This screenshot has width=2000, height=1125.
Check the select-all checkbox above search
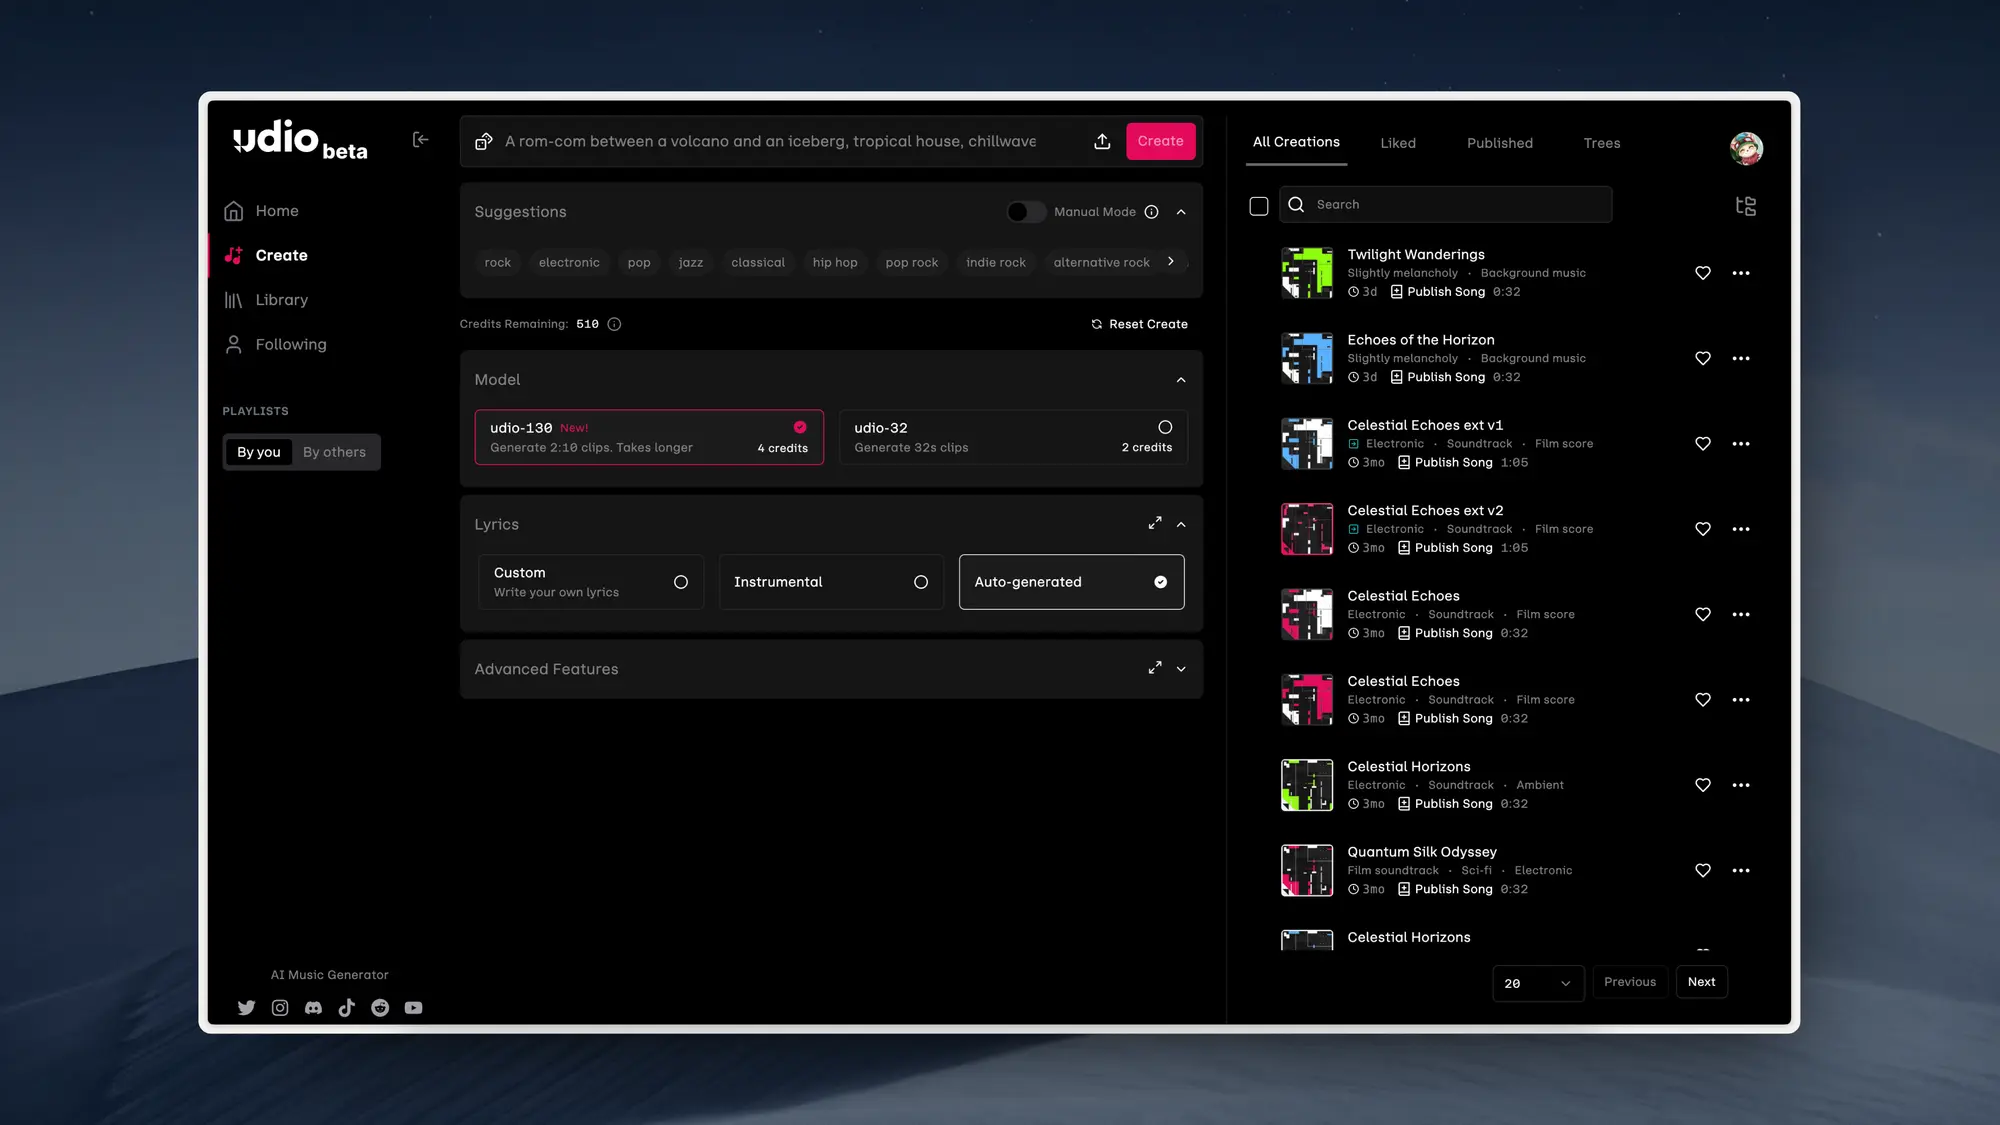coord(1259,205)
